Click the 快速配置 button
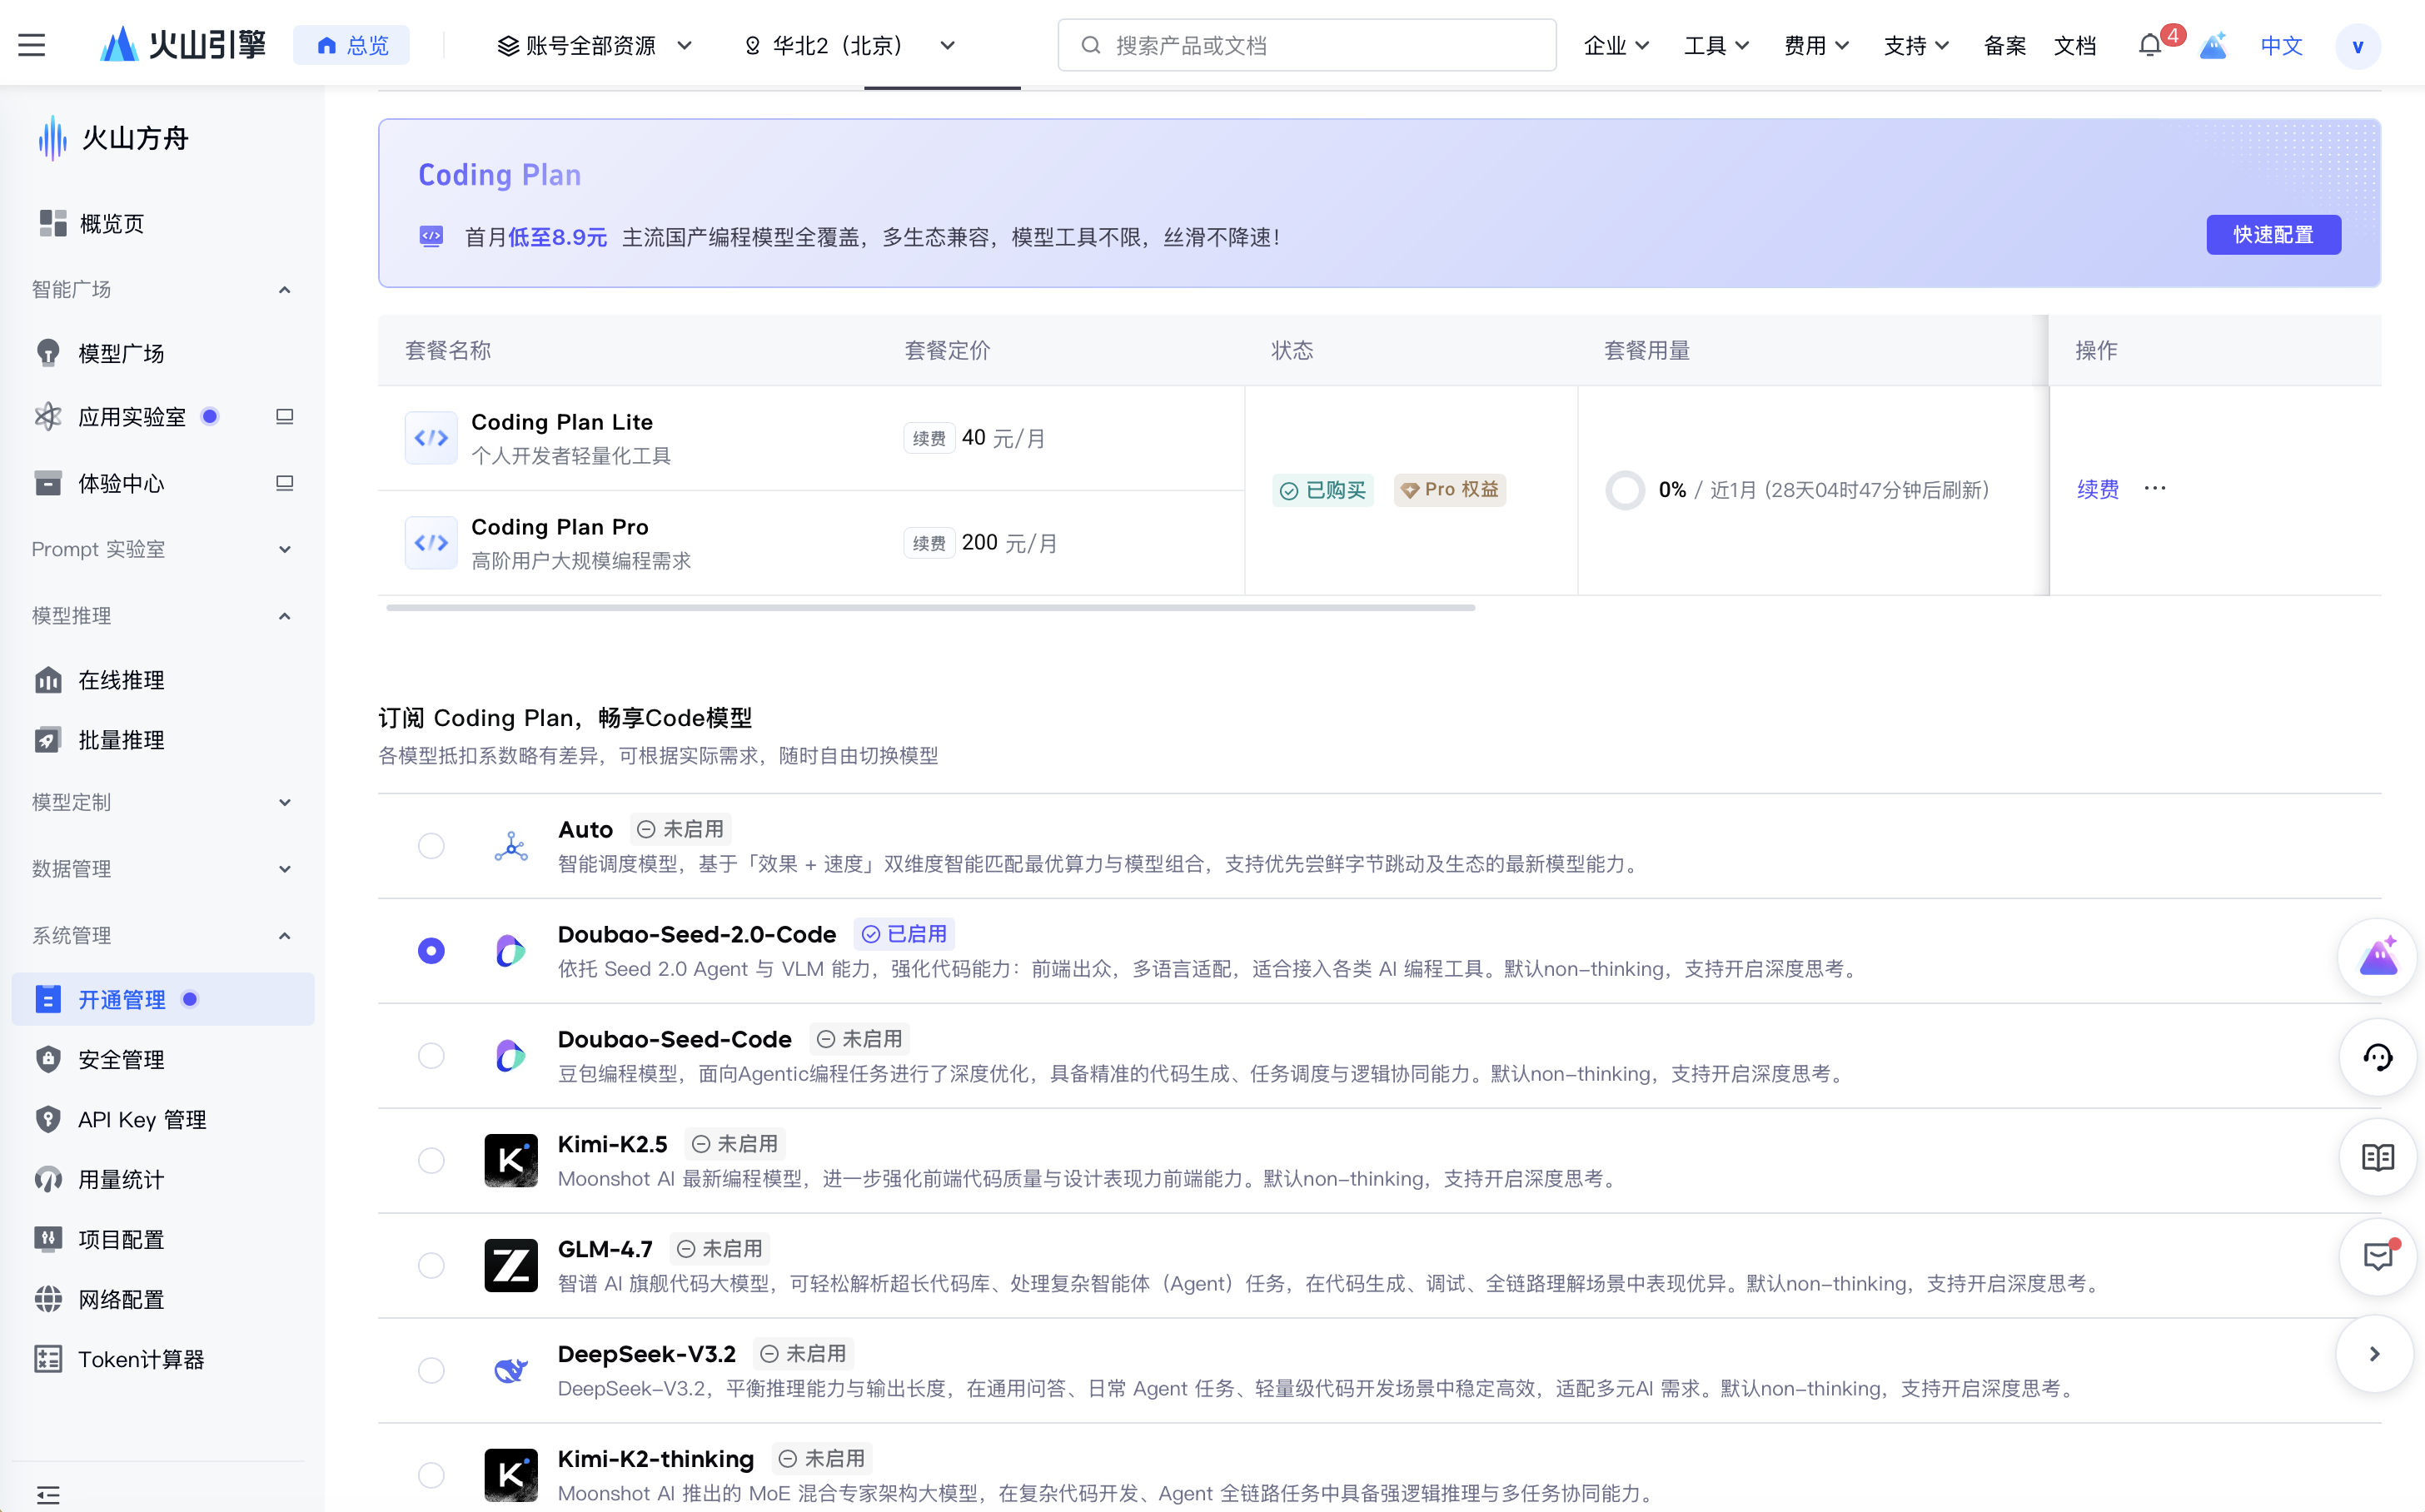The image size is (2425, 1512). point(2272,235)
